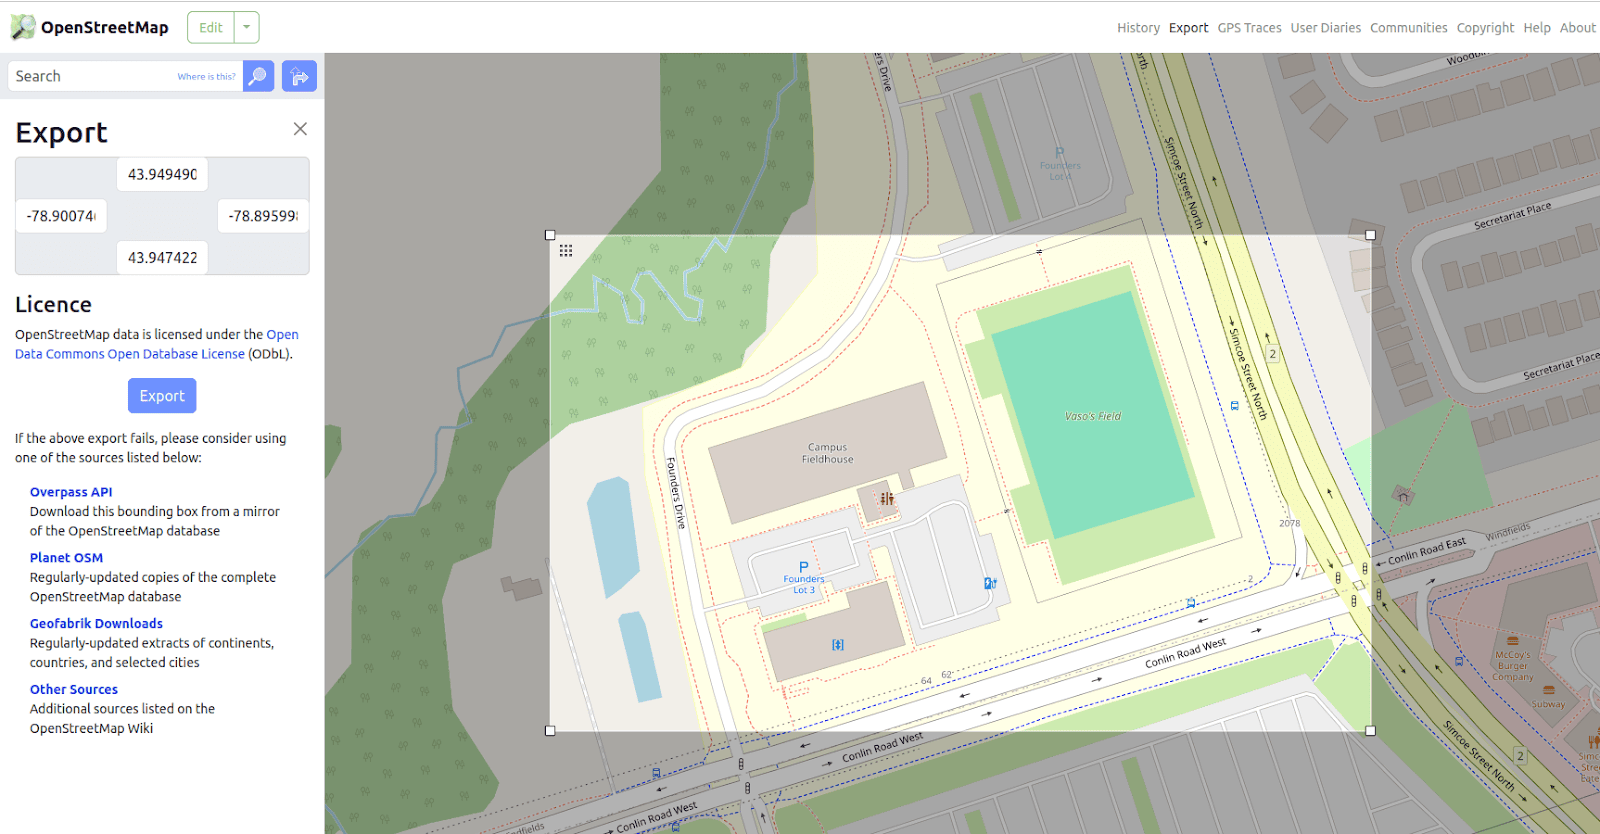Screen dimensions: 1600x834
Task: Open Geofabrik Downloads link
Action: (x=96, y=624)
